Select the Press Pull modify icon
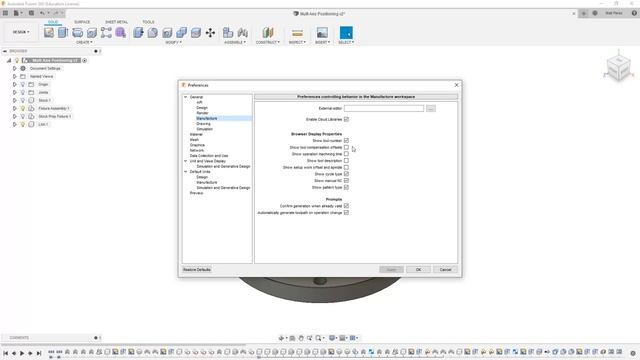This screenshot has height=360, width=640. pos(138,32)
